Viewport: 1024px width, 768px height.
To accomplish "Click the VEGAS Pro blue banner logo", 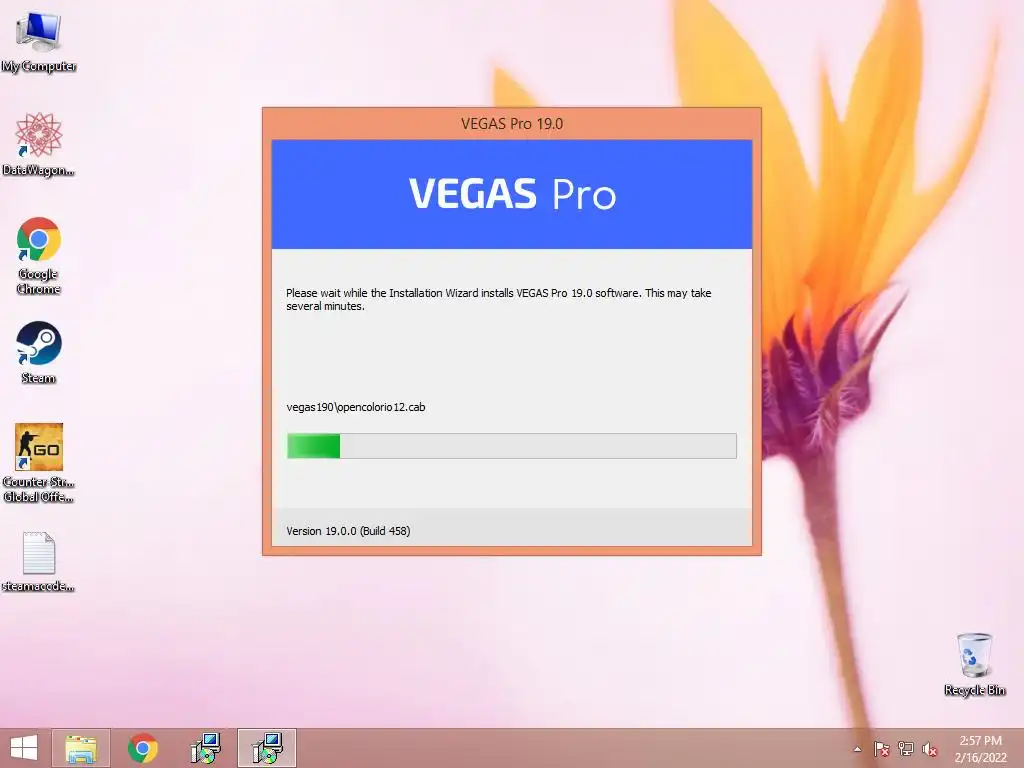I will (x=512, y=194).
